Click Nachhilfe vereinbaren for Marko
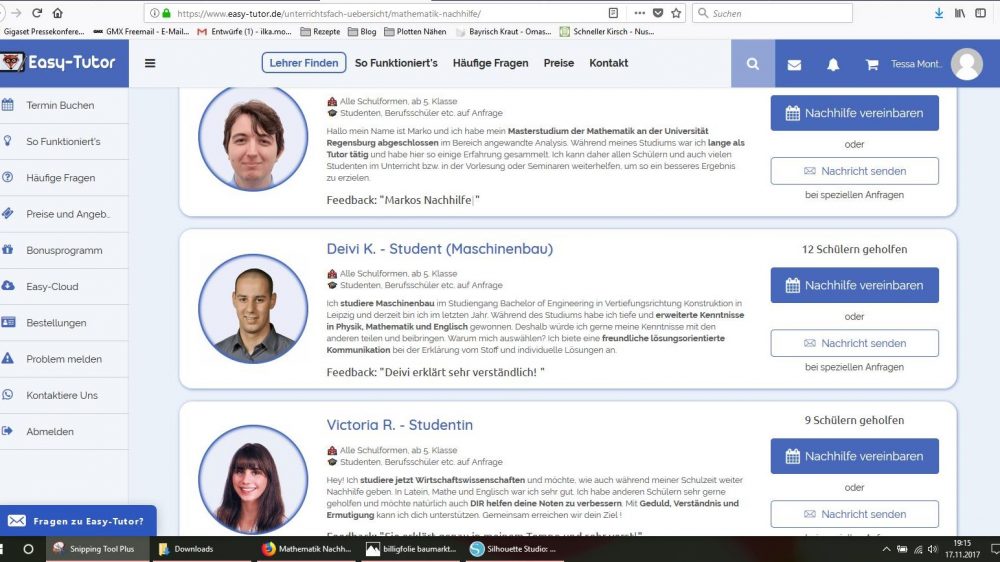The width and height of the screenshot is (1000, 562). [x=854, y=113]
